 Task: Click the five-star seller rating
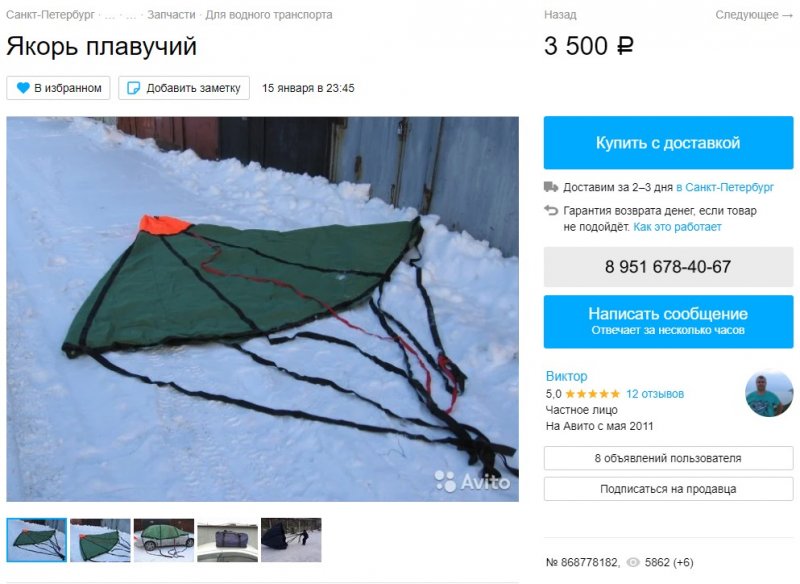(592, 394)
